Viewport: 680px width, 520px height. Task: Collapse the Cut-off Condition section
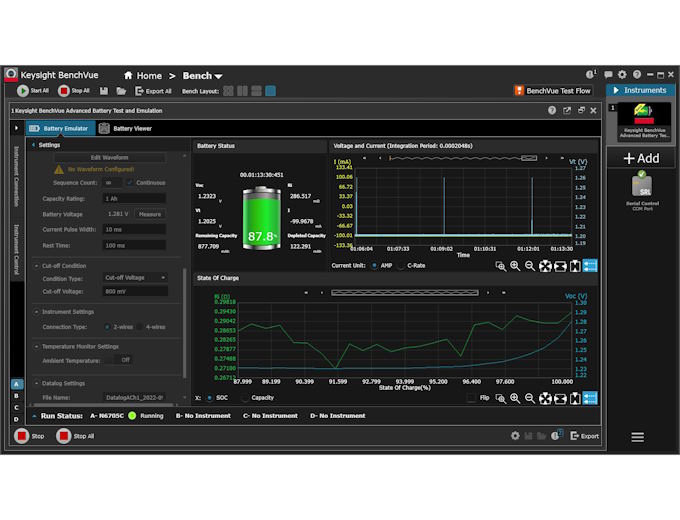pos(36,266)
